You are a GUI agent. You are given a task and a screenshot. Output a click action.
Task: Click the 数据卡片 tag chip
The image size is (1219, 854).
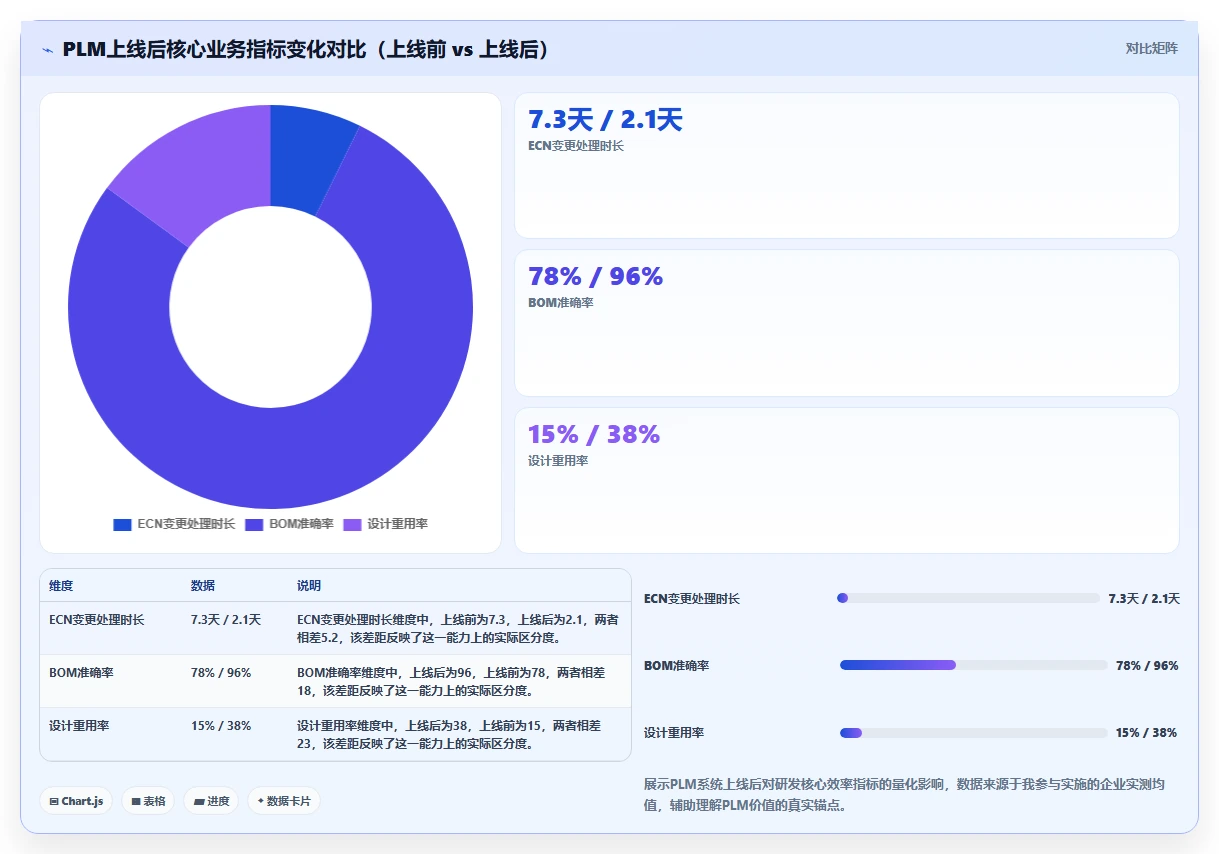284,801
